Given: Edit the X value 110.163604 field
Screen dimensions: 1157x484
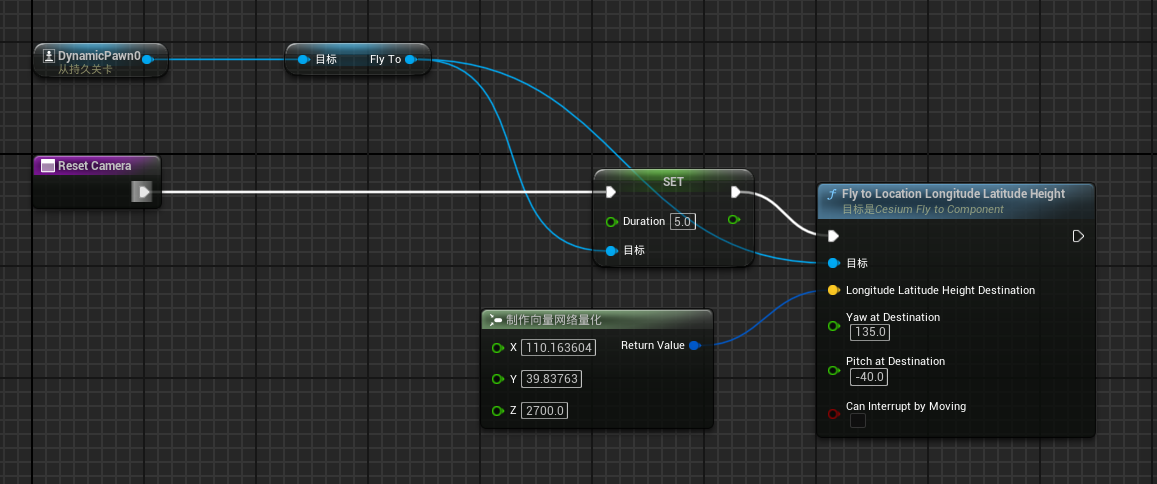Looking at the screenshot, I should pos(558,348).
